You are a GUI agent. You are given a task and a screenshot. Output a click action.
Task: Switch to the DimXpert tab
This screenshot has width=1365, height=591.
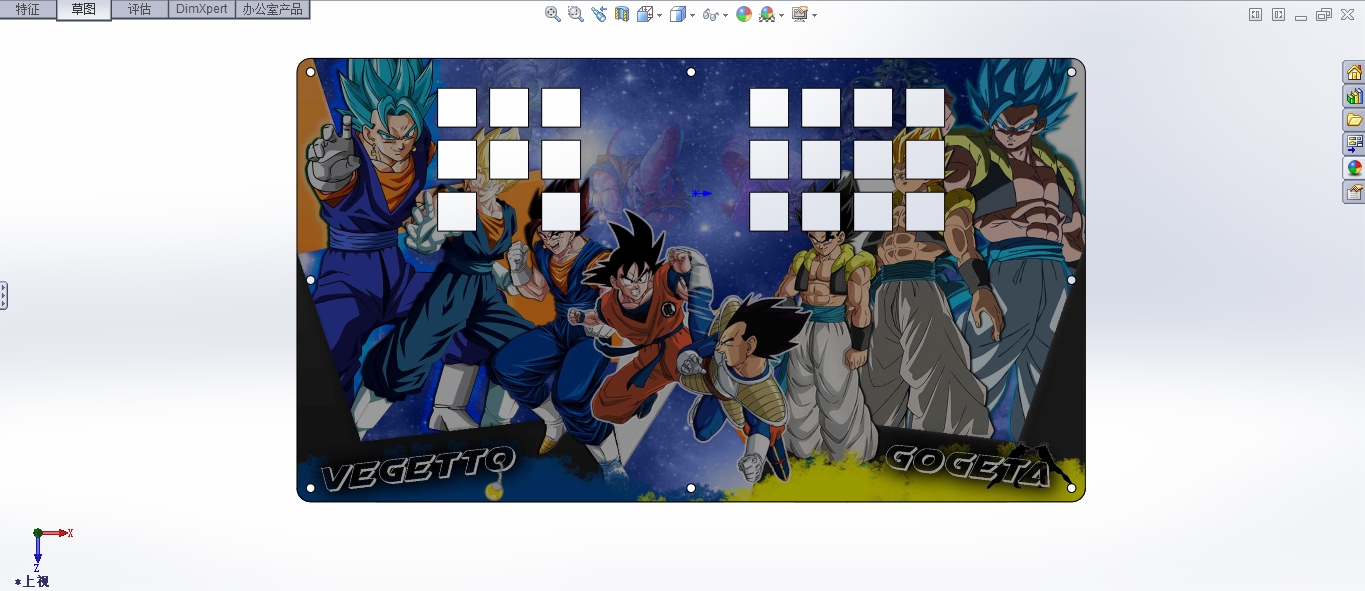pyautogui.click(x=202, y=9)
